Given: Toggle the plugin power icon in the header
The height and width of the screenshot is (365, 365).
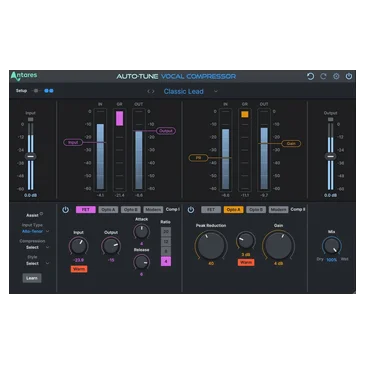Looking at the screenshot, I should click(349, 76).
